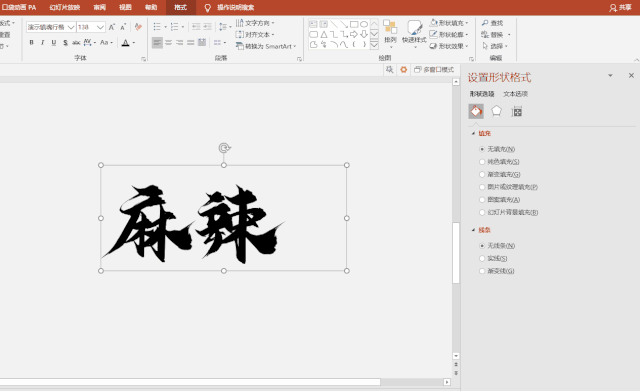The image size is (640, 391).
Task: Select No line (无线条) option
Action: pyautogui.click(x=497, y=246)
